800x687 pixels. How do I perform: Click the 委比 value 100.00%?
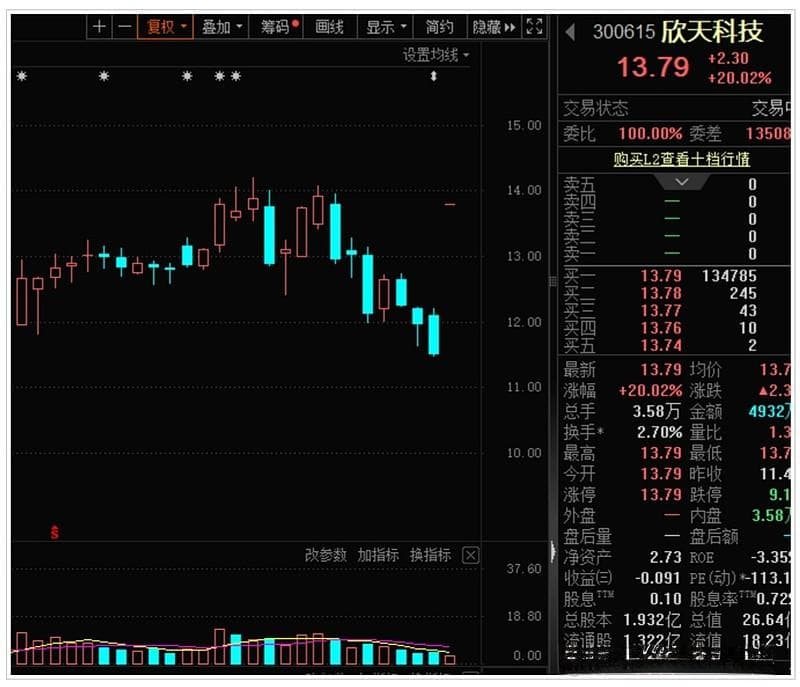[x=650, y=134]
